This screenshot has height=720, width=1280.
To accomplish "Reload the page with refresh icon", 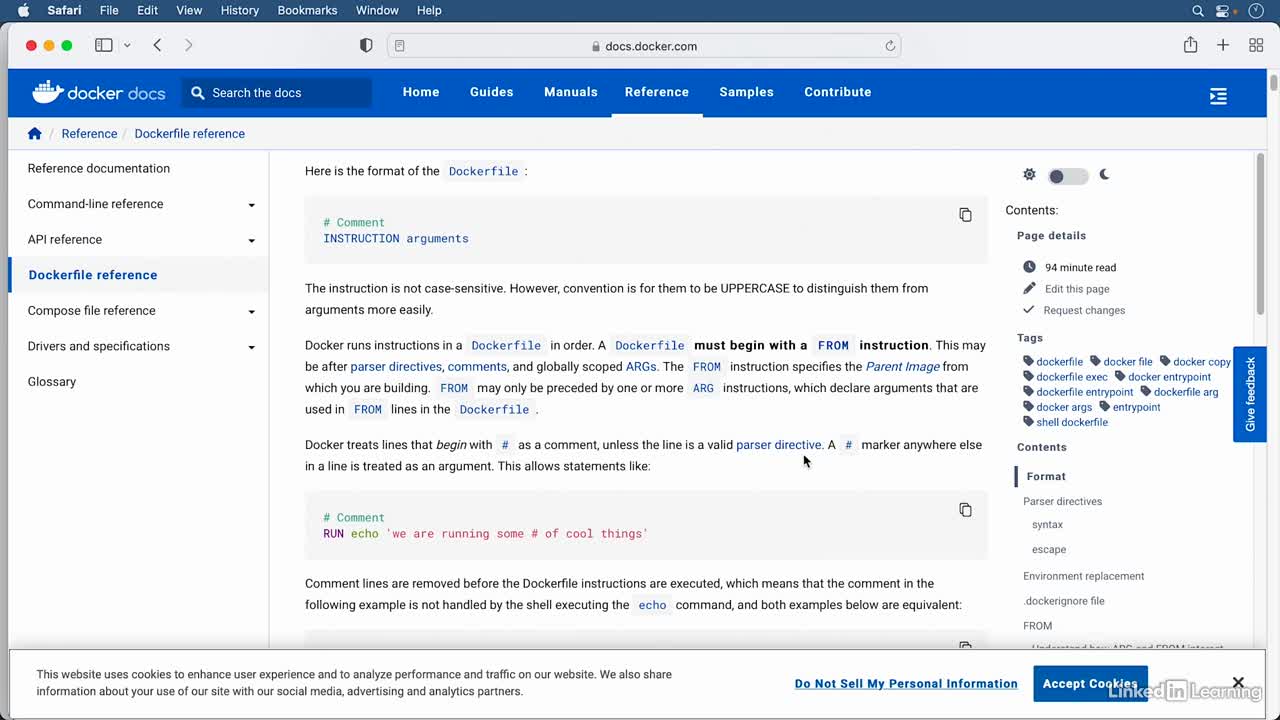I will (x=890, y=46).
